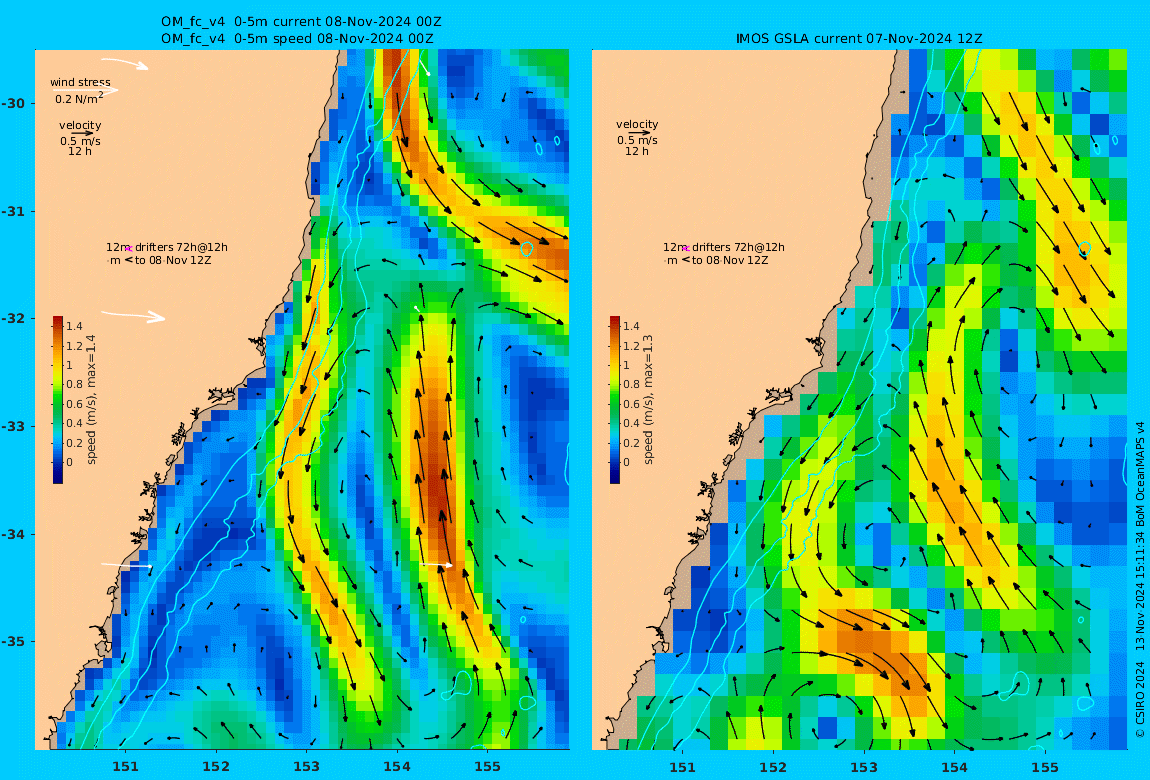
Task: Select the title 'OM_fc_v4 0-5m current 08-Nov-2024 00Z'
Action: [301, 22]
